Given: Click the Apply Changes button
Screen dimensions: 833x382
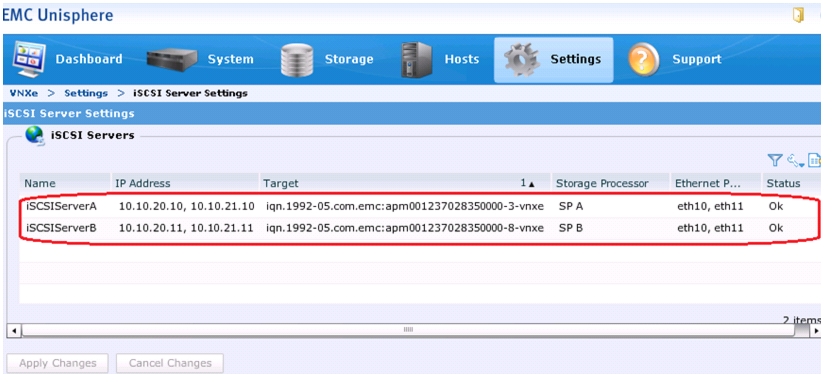Looking at the screenshot, I should tap(57, 363).
